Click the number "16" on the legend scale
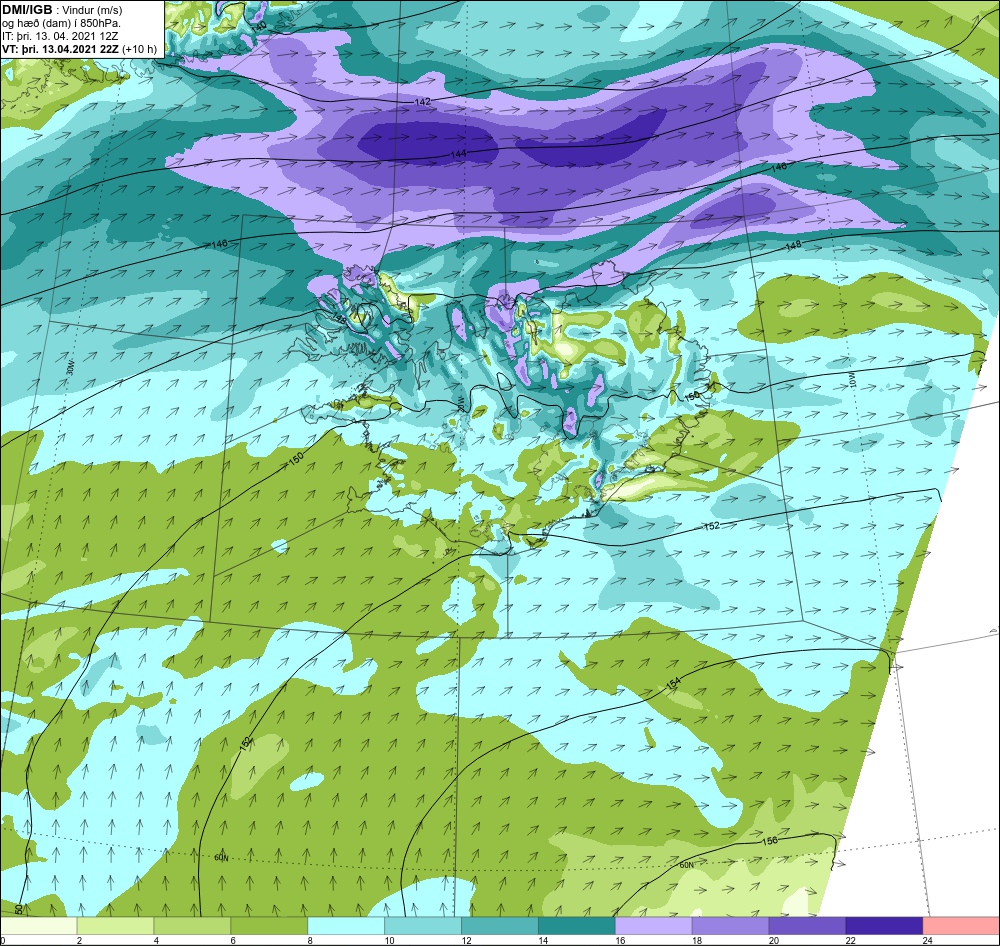 coord(620,940)
